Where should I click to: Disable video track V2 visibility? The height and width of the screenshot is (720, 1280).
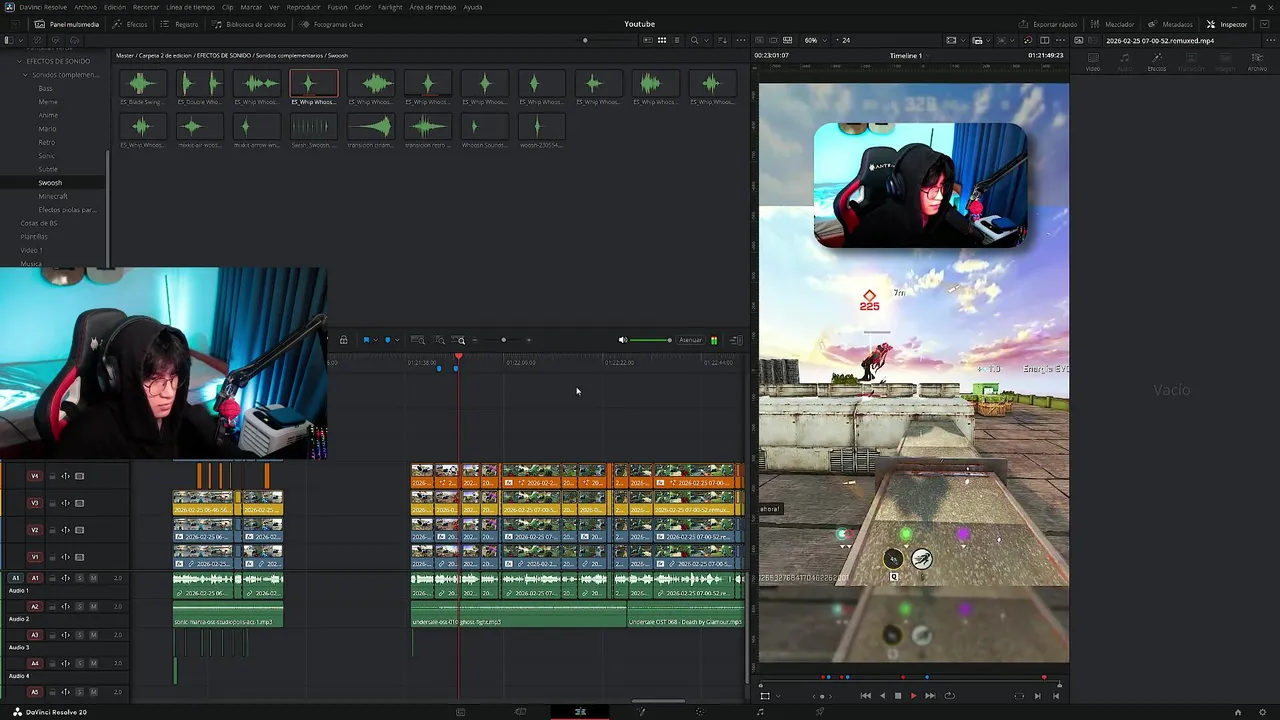pos(80,530)
